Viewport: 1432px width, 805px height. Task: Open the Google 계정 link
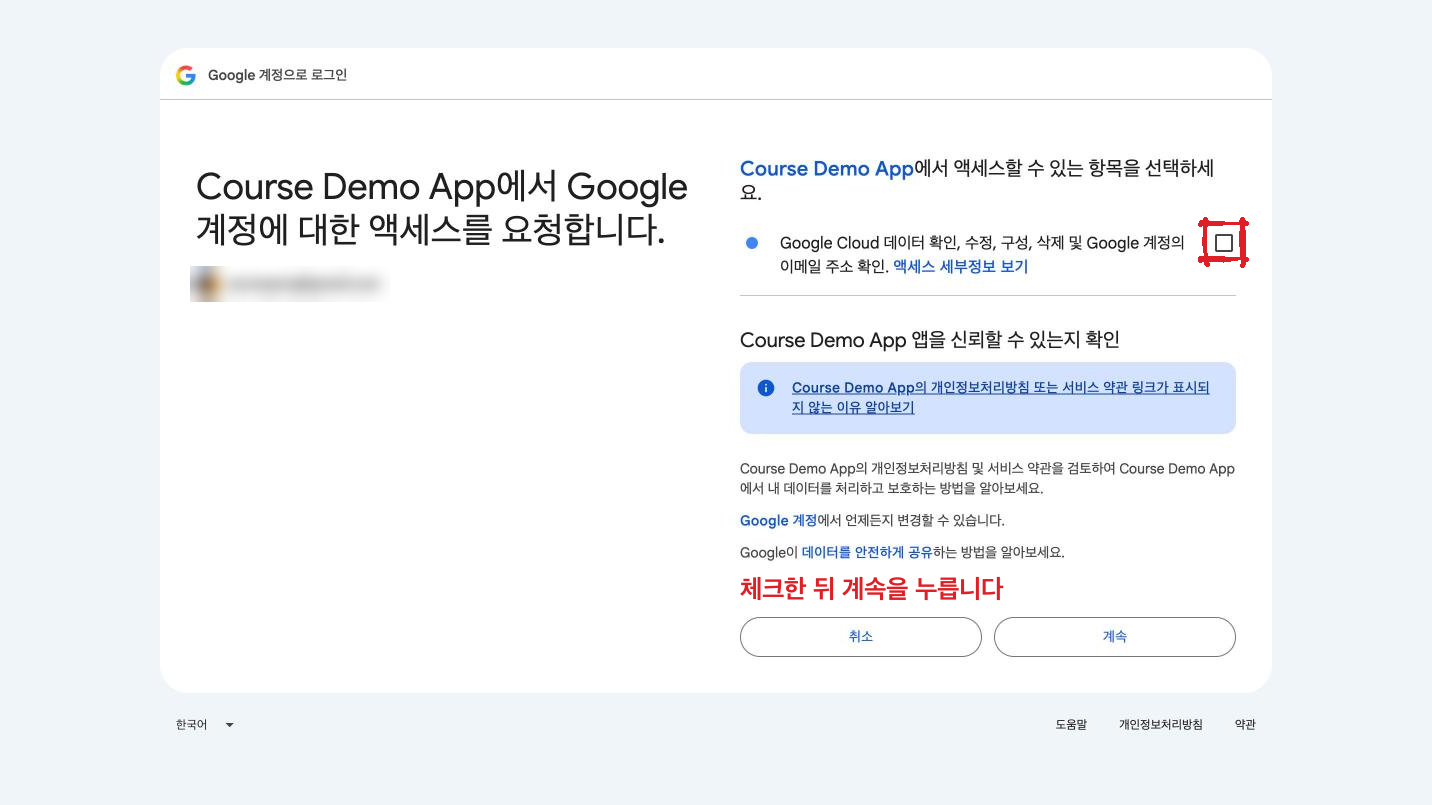[x=778, y=521]
